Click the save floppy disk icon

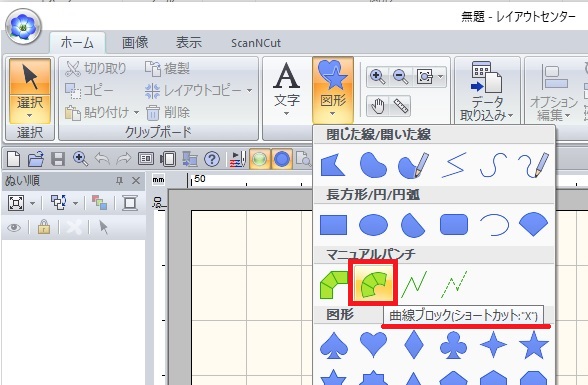coord(58,159)
